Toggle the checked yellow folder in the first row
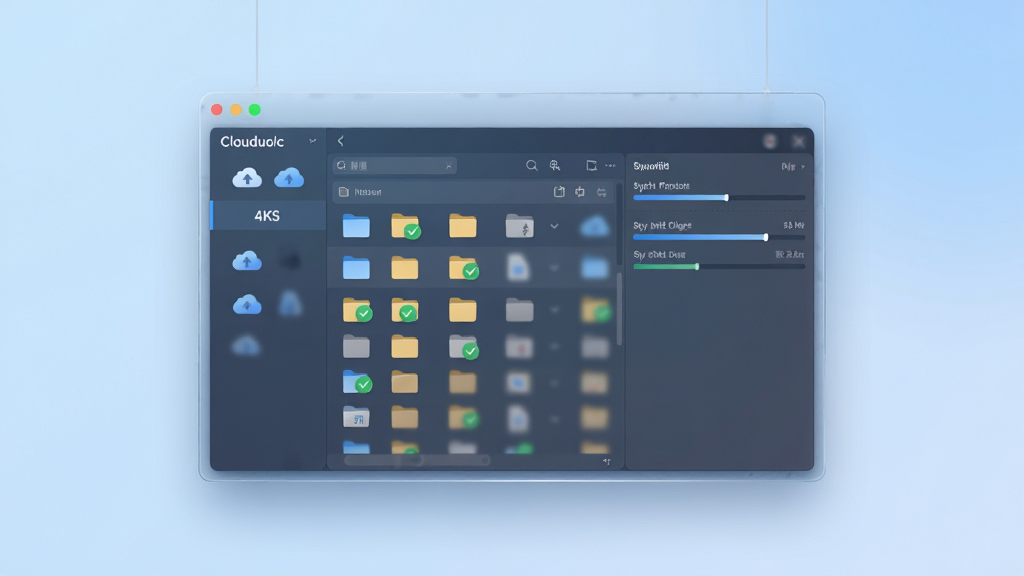This screenshot has height=576, width=1024. coord(406,226)
